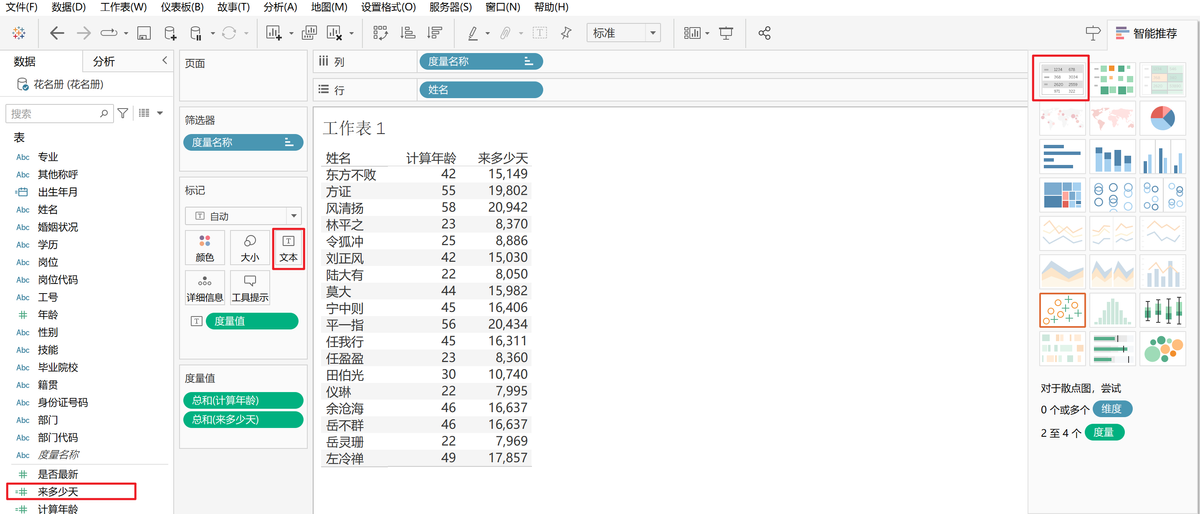
Task: Click the save workbook icon
Action: coord(144,33)
